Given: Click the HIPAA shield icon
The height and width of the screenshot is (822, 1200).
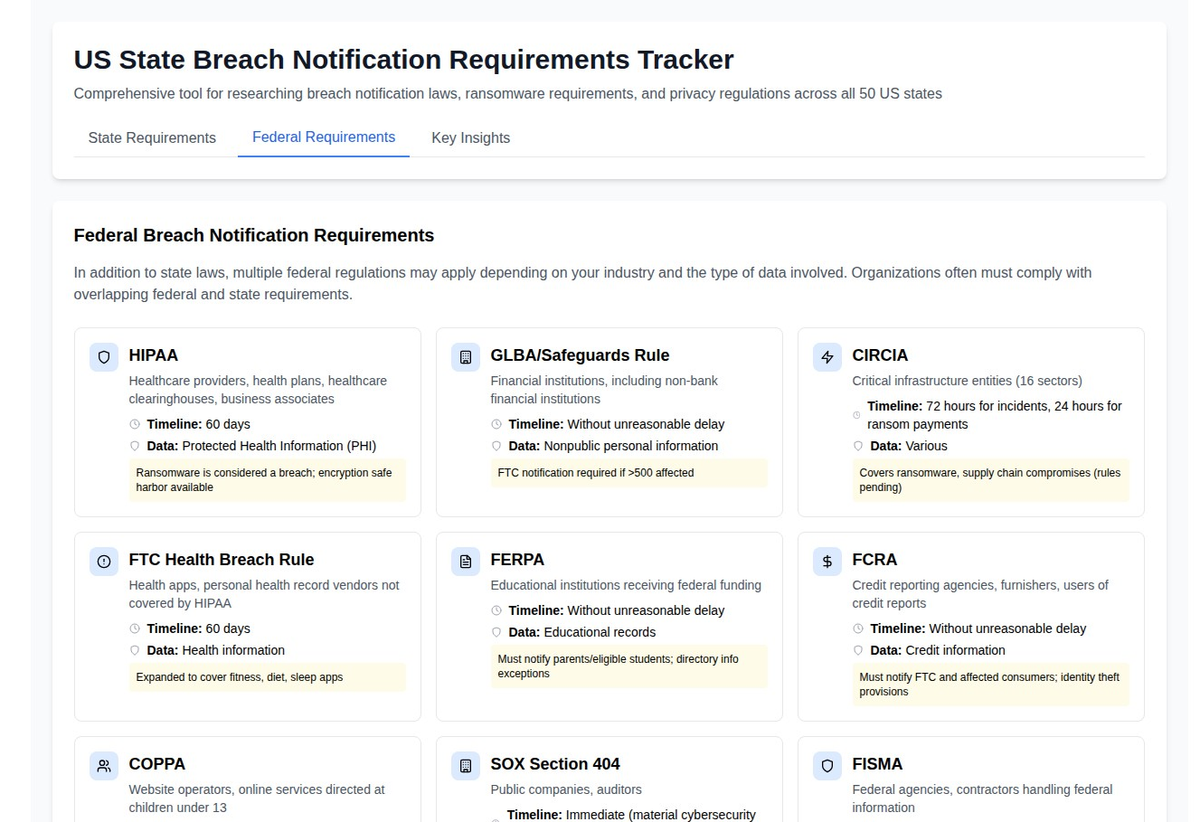Looking at the screenshot, I should 103,356.
